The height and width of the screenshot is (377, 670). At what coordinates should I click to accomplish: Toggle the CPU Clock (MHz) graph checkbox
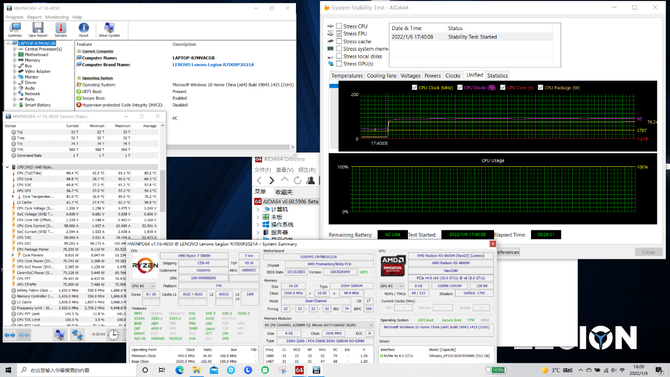point(414,87)
